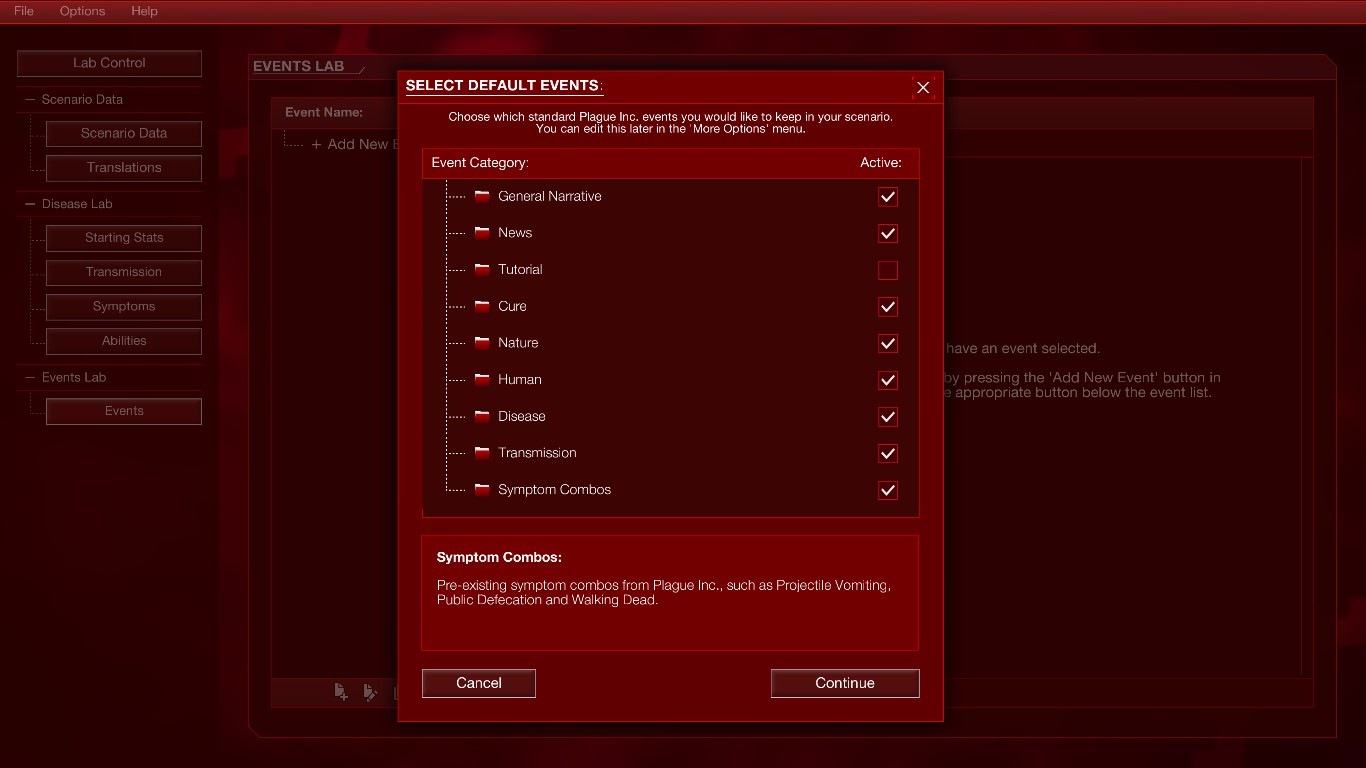
Task: Select the News category label
Action: [x=515, y=233]
